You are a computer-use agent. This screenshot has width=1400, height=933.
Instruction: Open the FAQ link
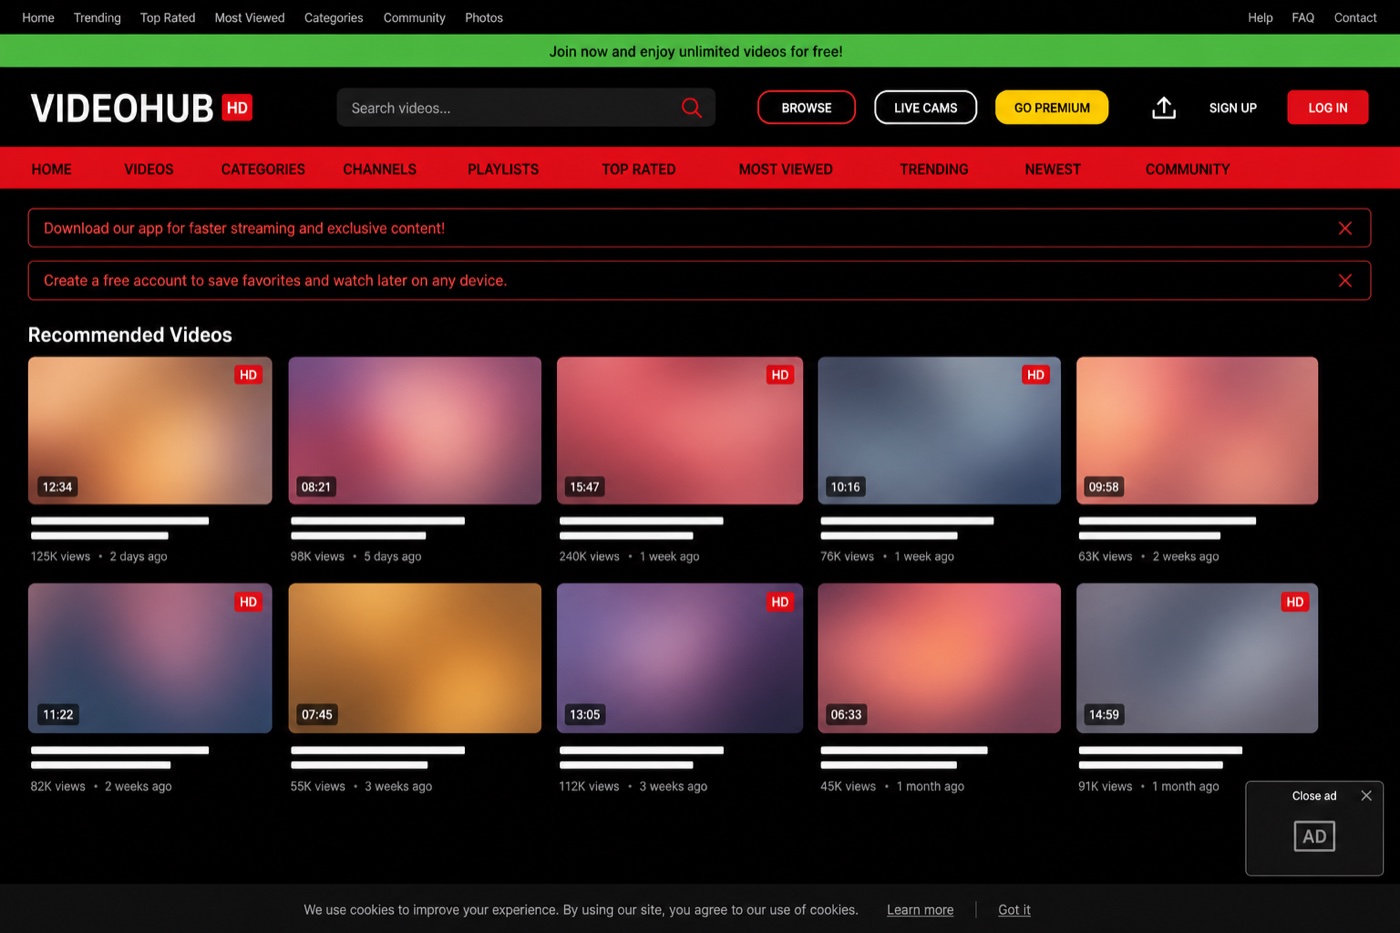click(1303, 18)
